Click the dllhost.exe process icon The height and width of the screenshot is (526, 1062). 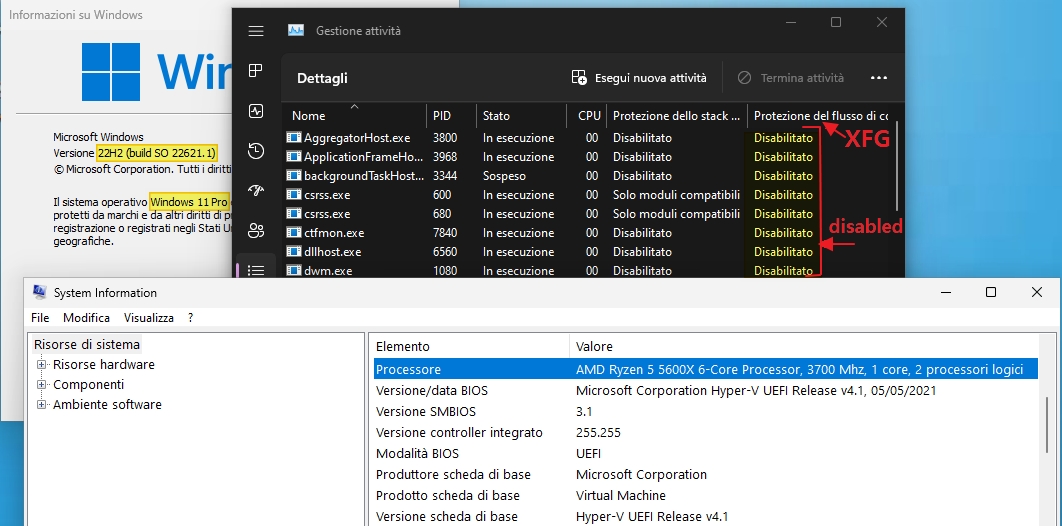(293, 251)
